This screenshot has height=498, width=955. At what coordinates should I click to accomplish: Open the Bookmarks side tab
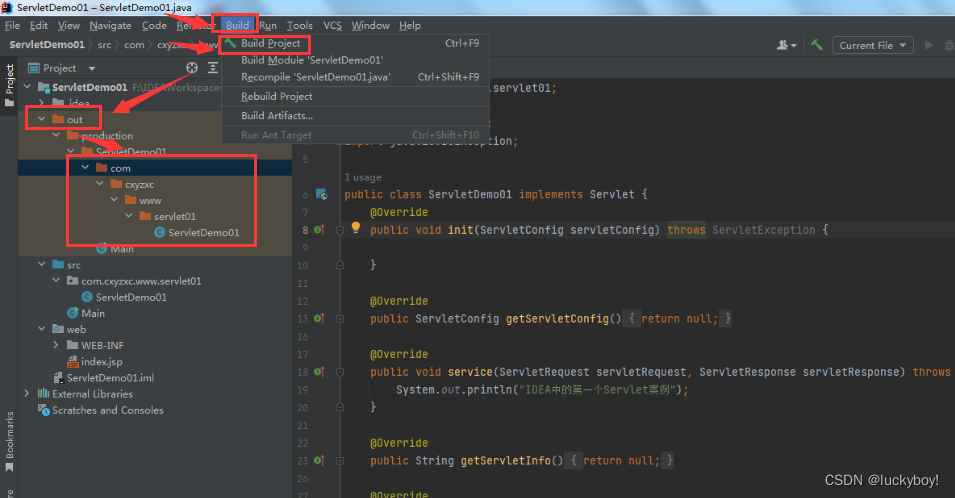coord(9,441)
